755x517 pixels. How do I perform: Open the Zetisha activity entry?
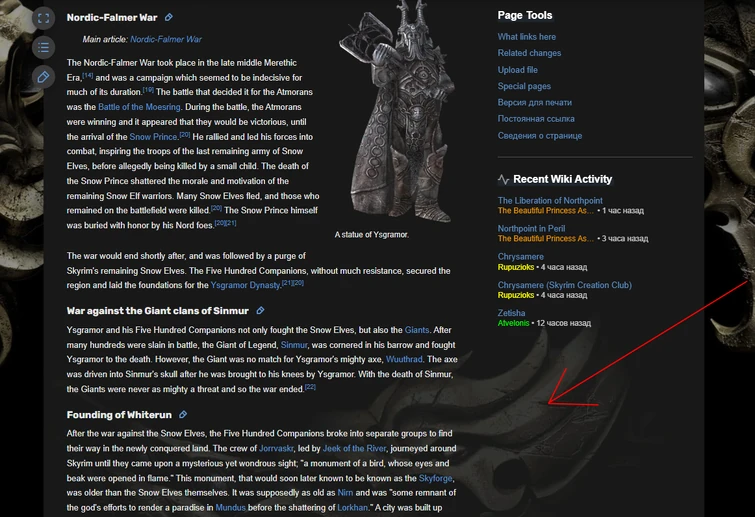pyautogui.click(x=511, y=313)
